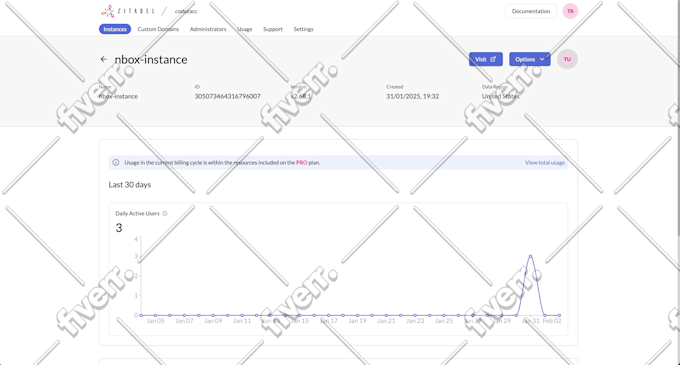
Task: Click the View total usage link
Action: (x=545, y=163)
